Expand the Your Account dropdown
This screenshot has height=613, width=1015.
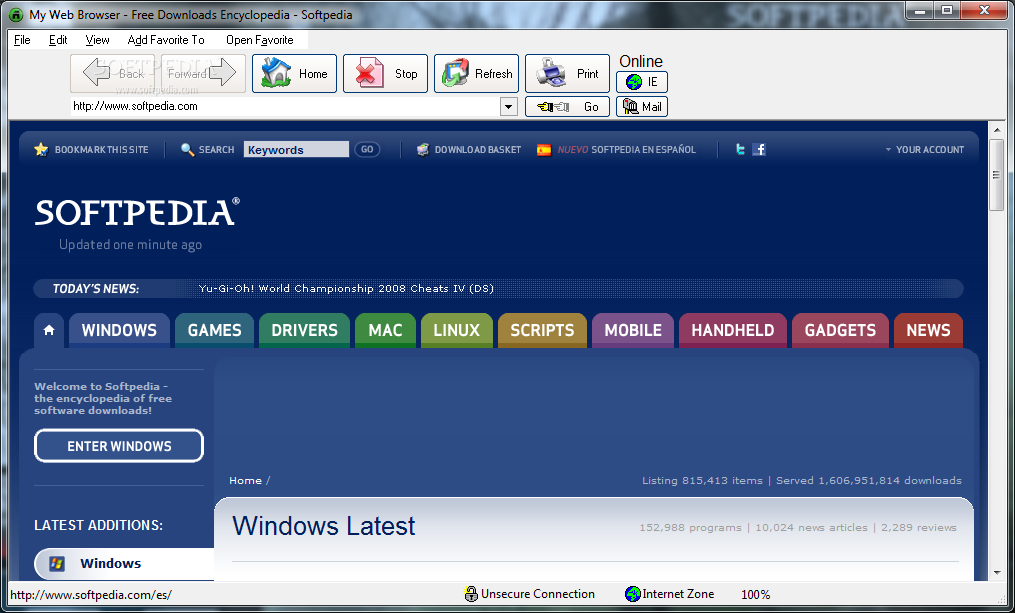924,150
